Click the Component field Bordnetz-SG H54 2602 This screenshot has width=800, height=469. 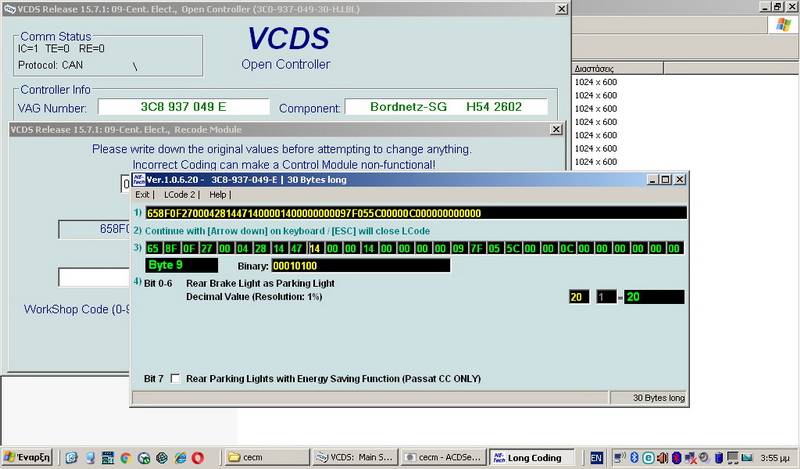[446, 107]
